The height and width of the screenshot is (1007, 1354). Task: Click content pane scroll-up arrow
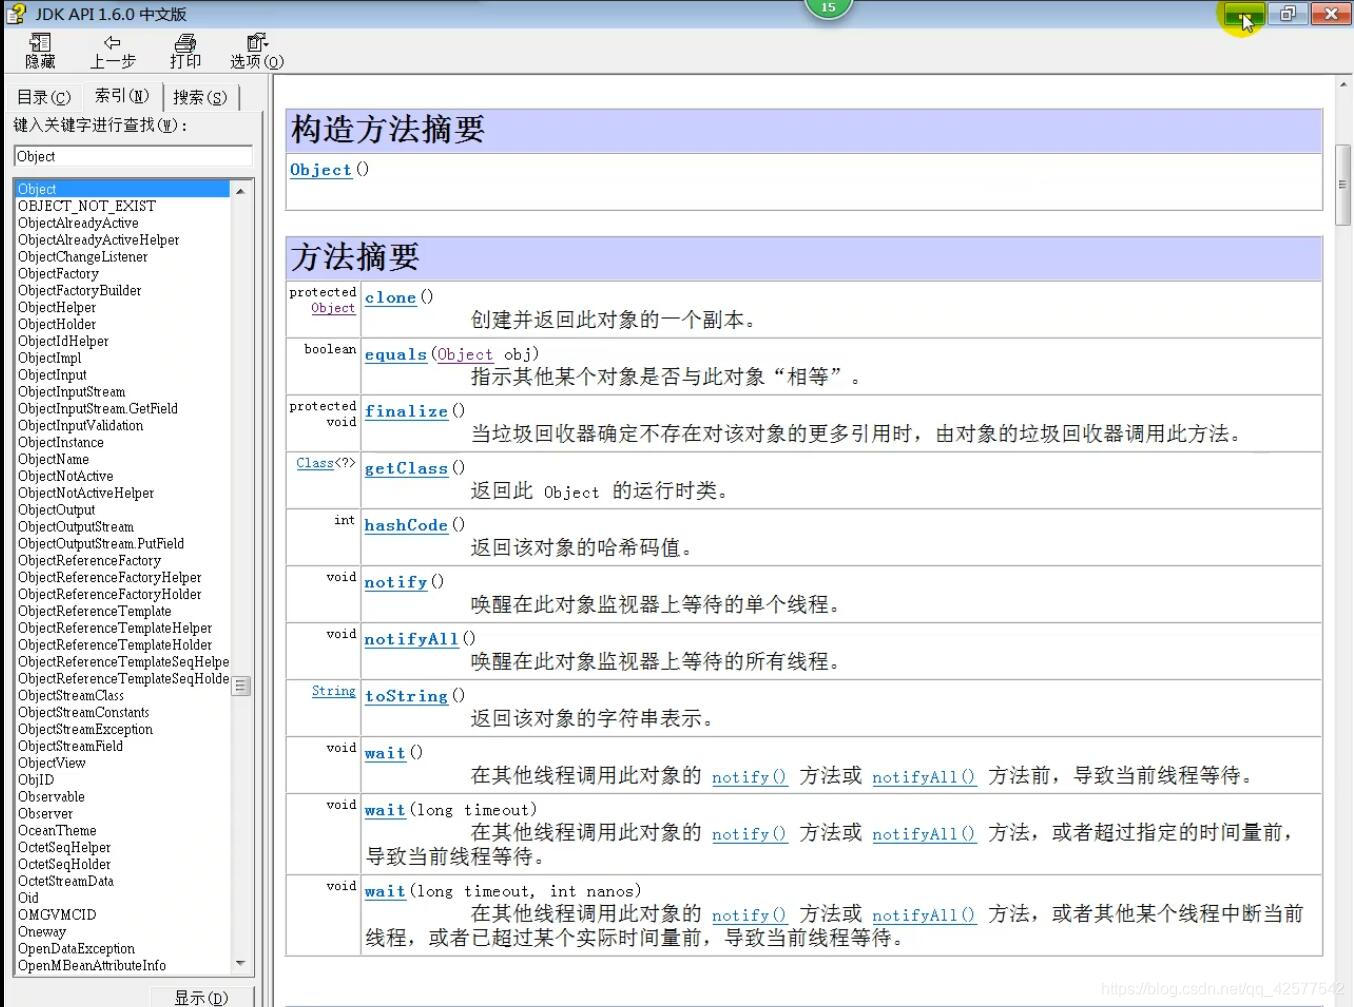pyautogui.click(x=1343, y=85)
